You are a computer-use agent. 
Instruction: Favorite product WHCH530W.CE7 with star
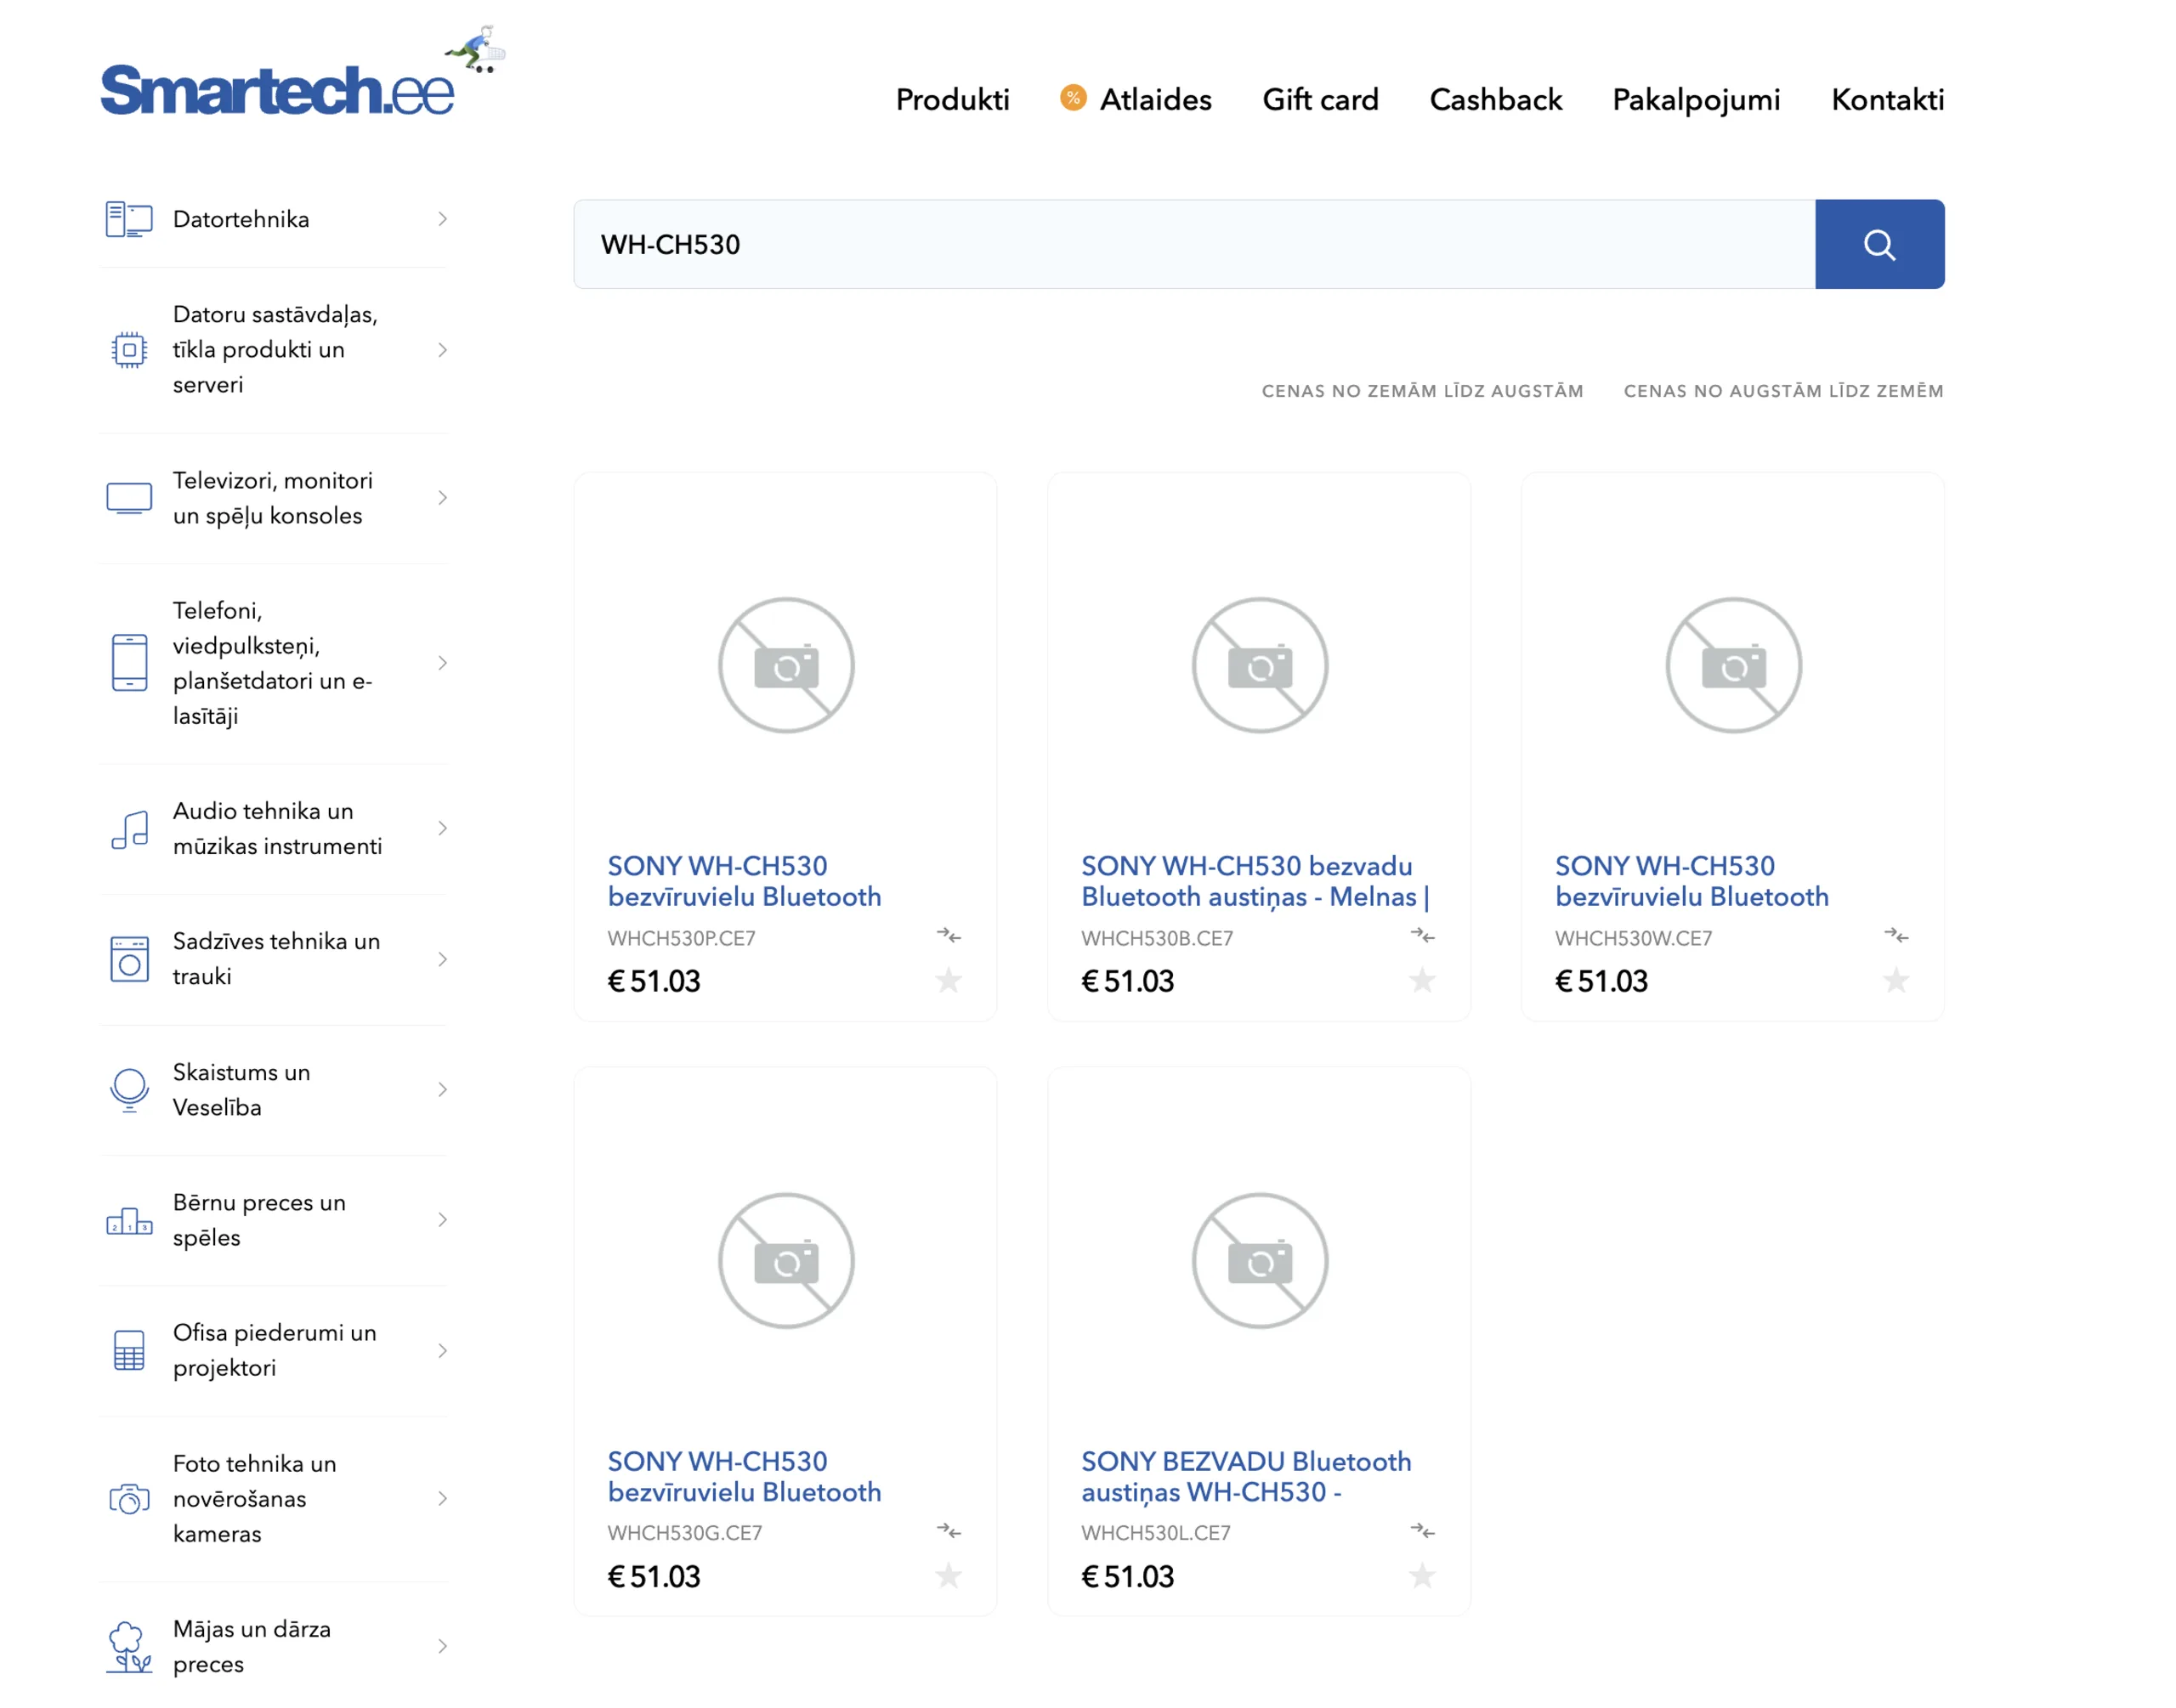point(1895,980)
